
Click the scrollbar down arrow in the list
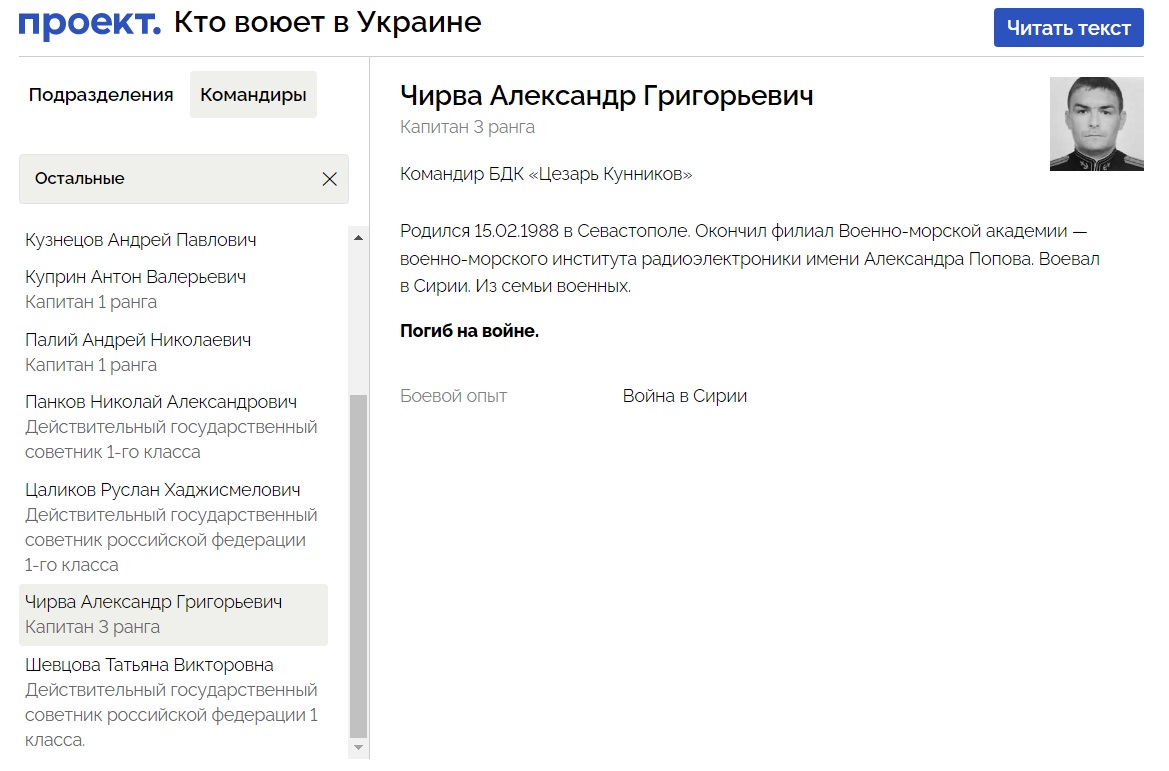tap(355, 748)
